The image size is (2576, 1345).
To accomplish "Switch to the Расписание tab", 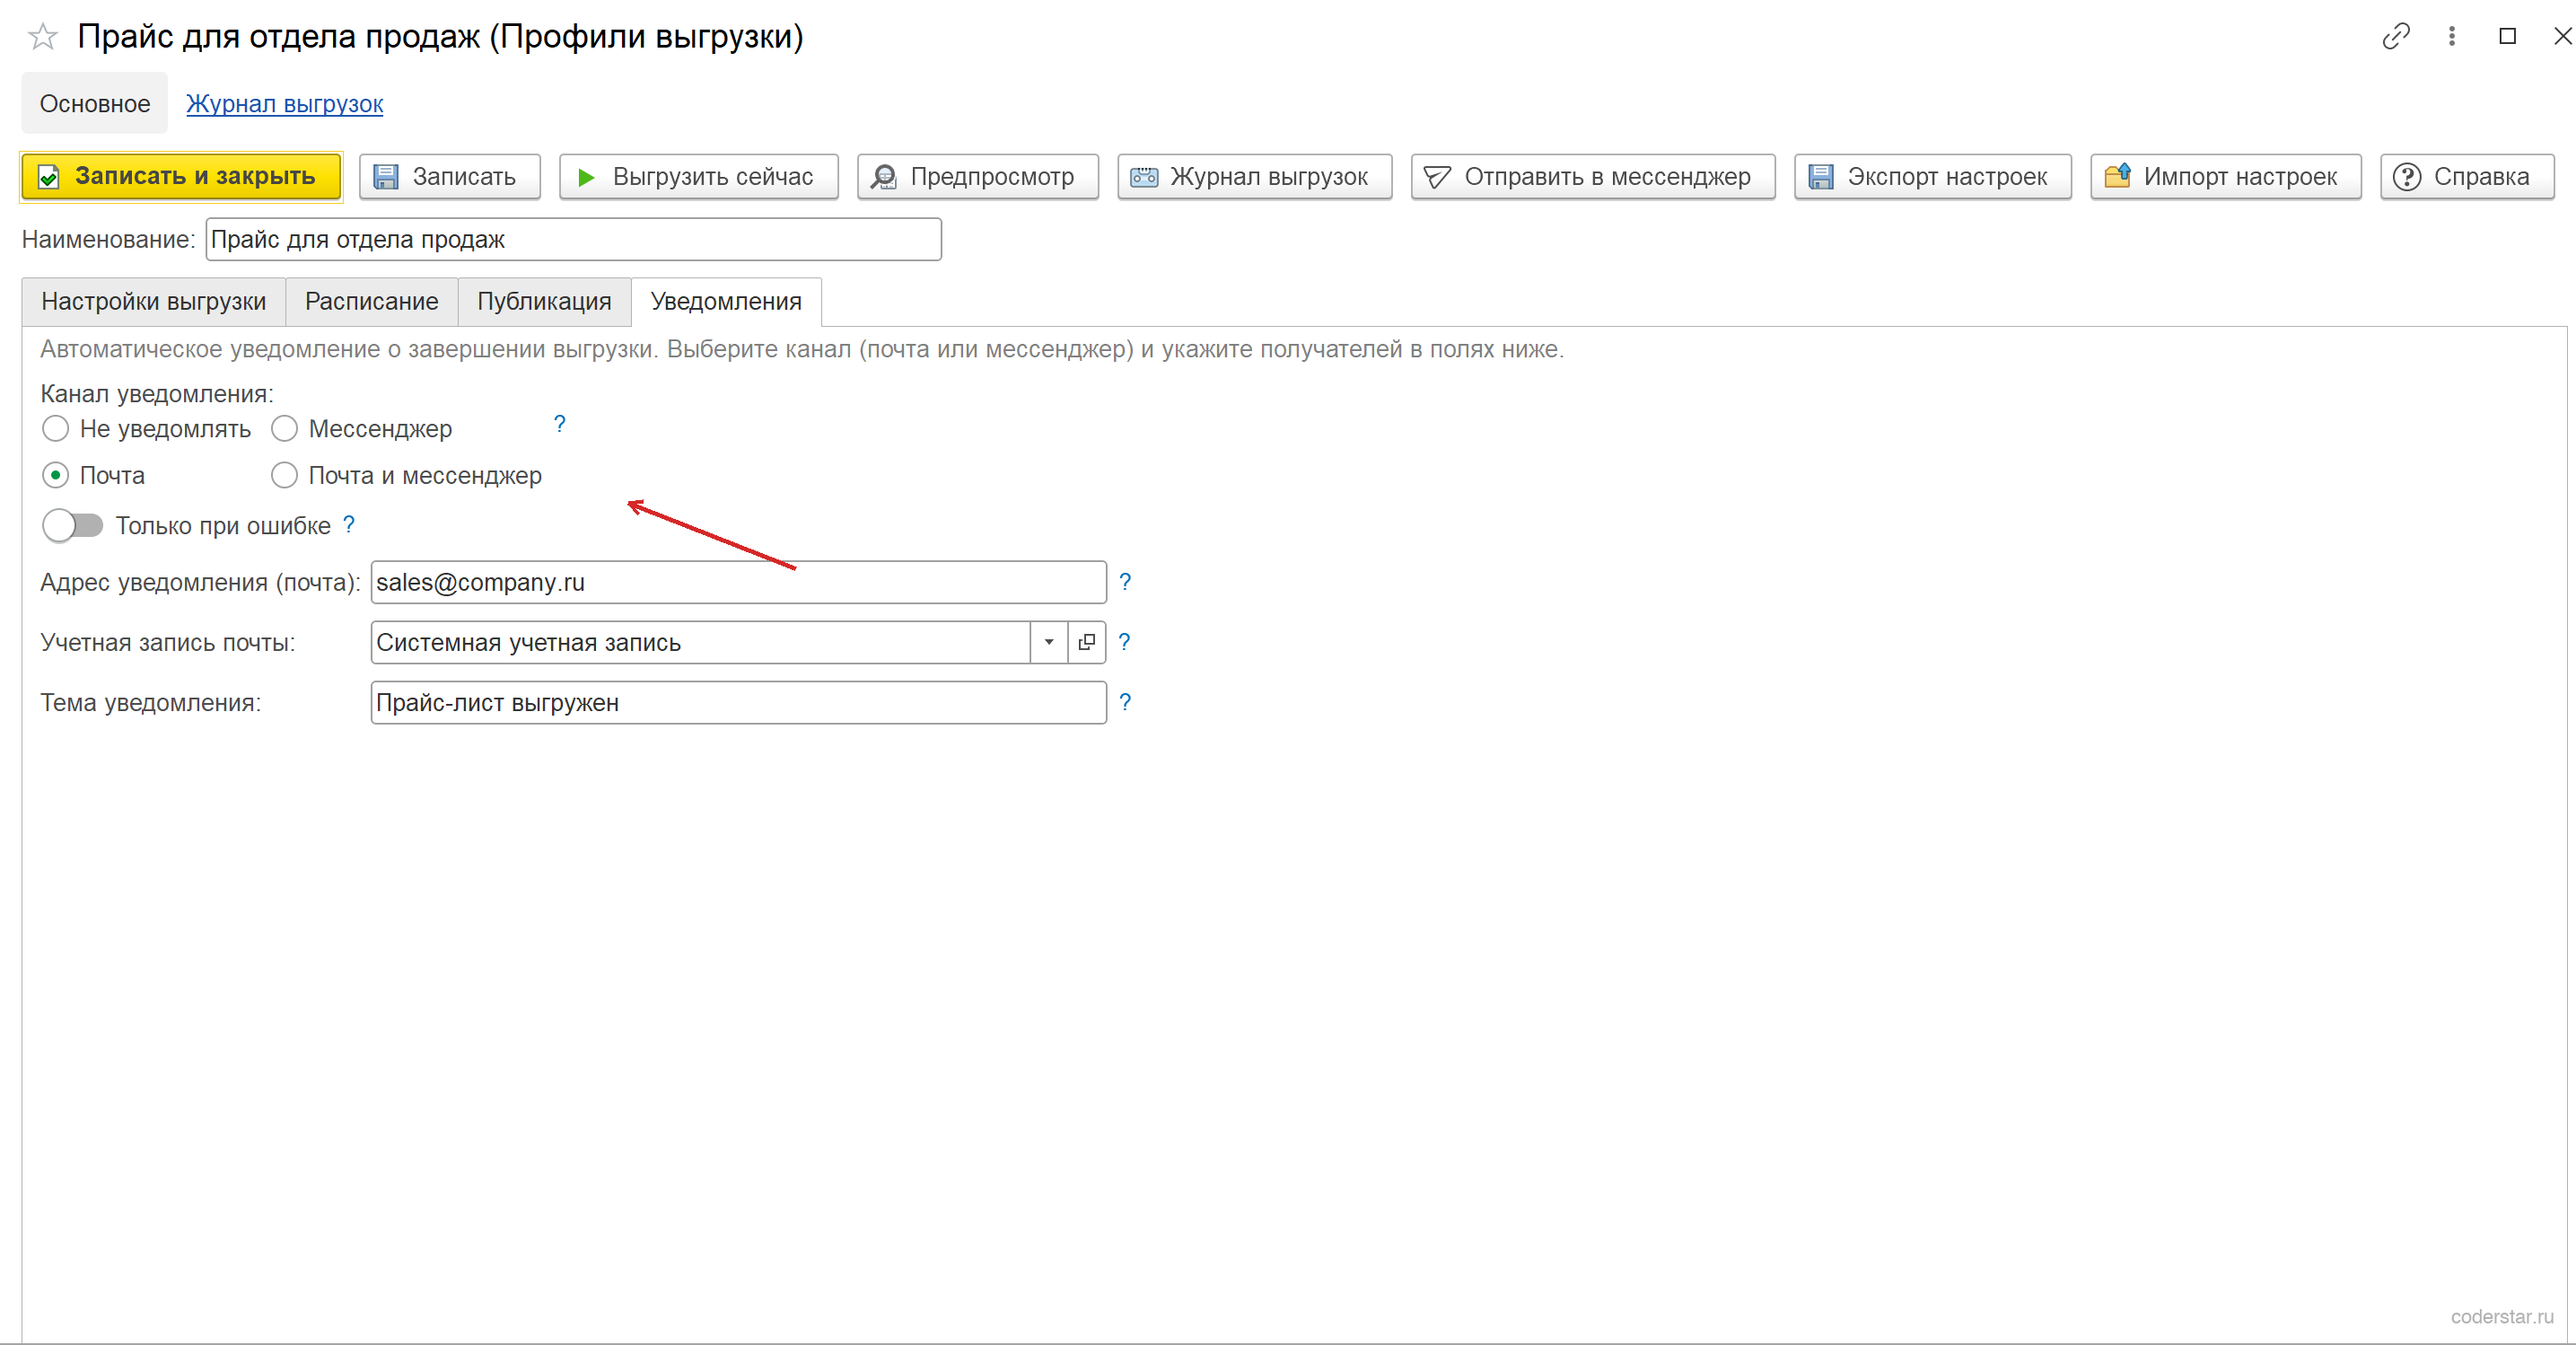I will [x=371, y=302].
